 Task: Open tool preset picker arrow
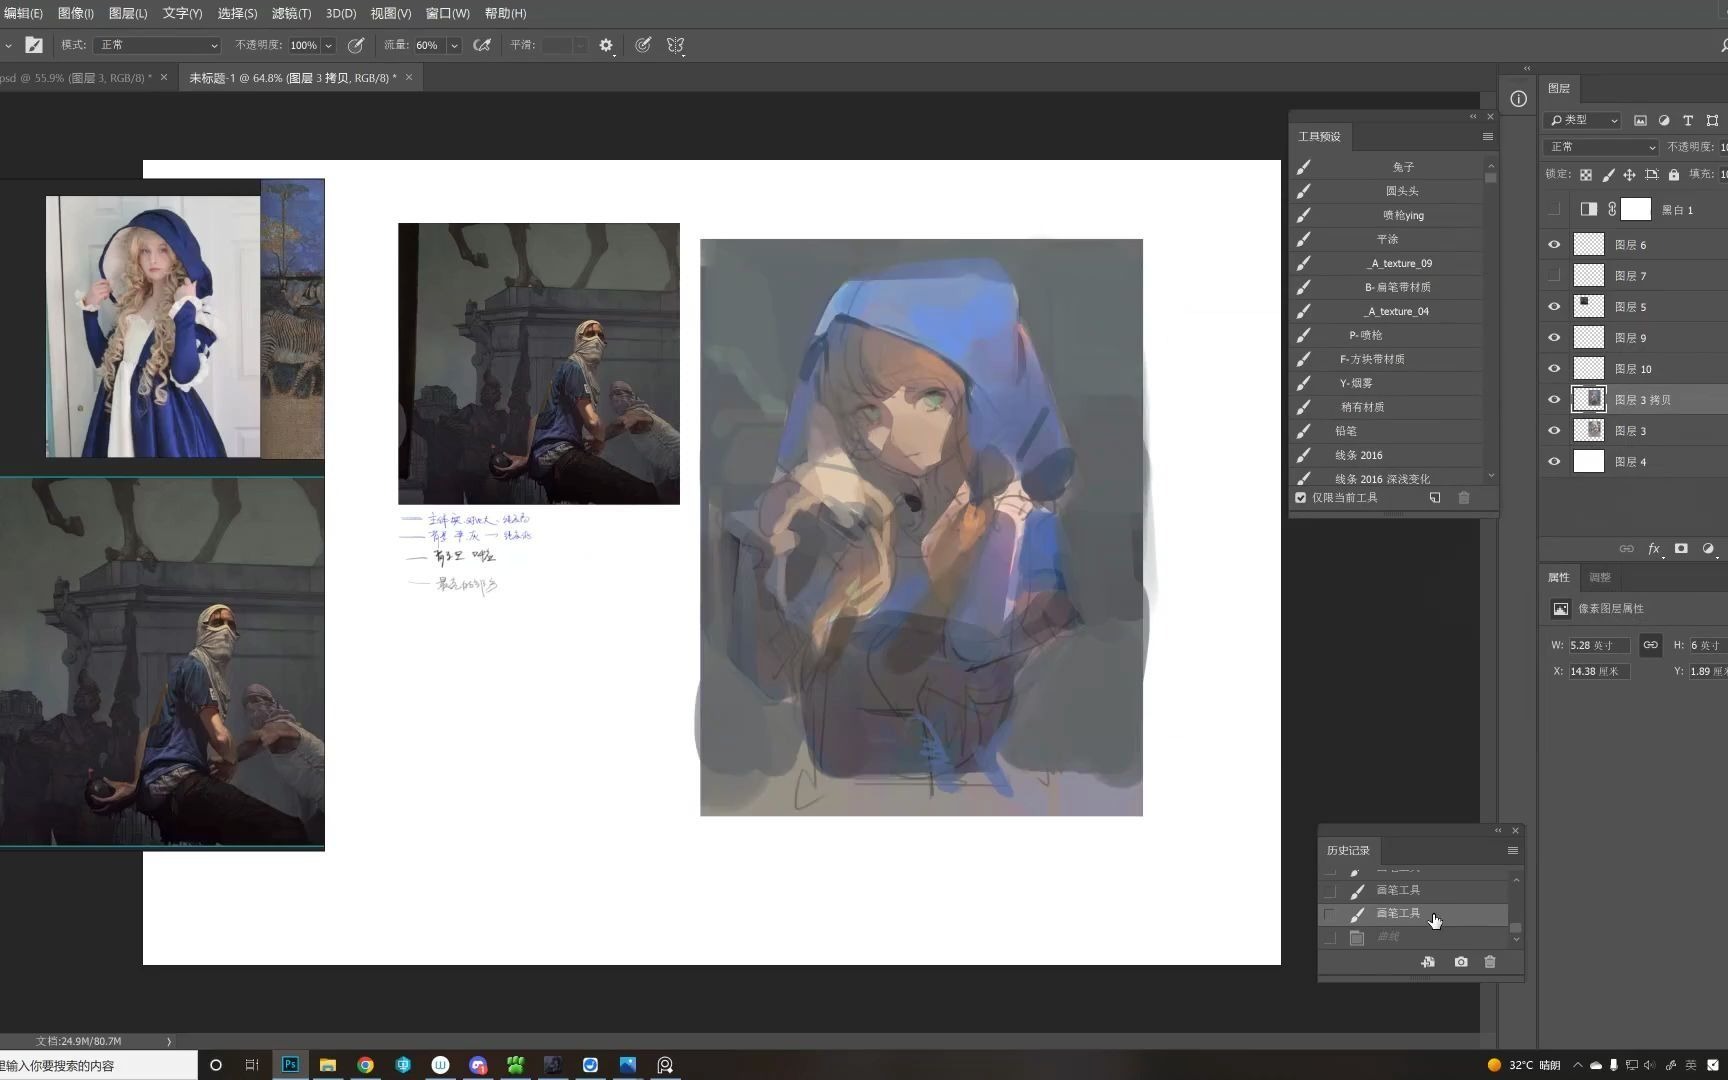8,45
